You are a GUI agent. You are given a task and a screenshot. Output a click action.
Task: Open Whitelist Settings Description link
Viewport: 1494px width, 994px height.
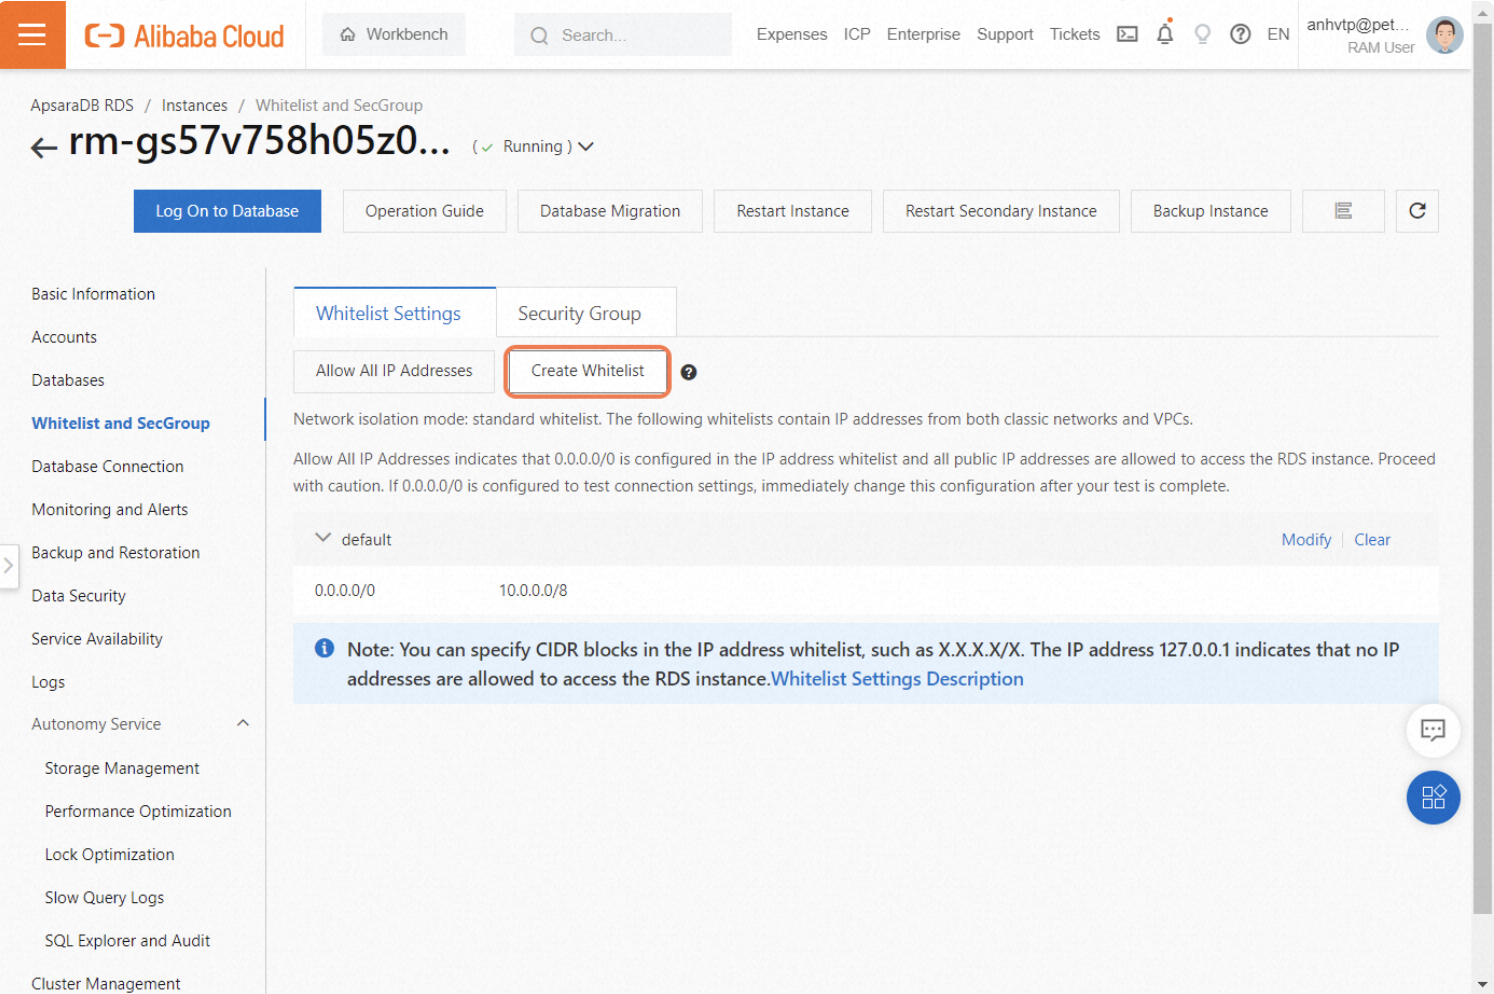click(x=897, y=679)
